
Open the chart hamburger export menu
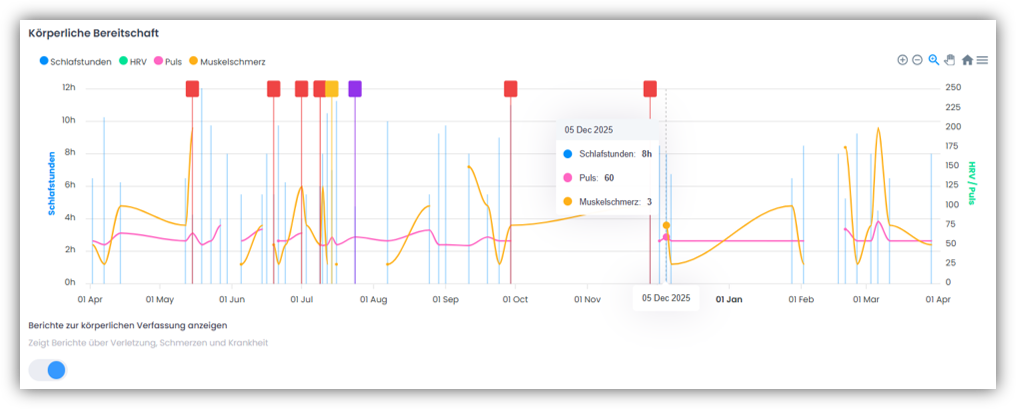(983, 60)
